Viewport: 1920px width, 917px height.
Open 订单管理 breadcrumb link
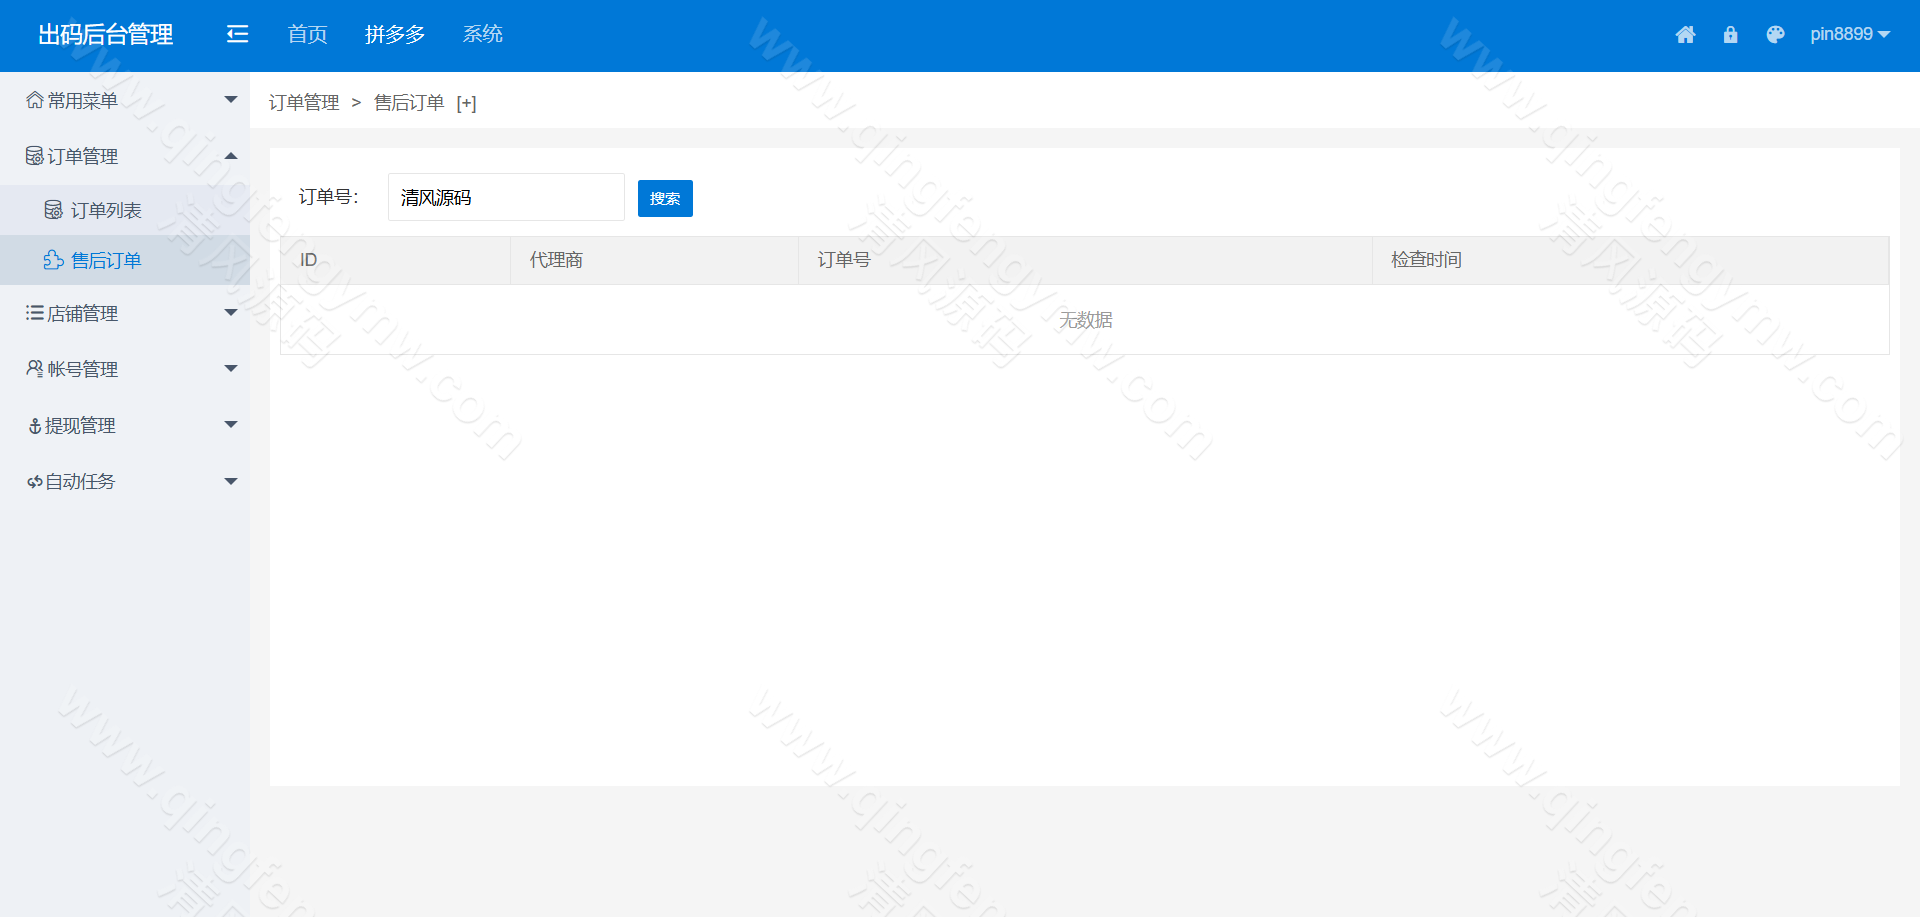pyautogui.click(x=304, y=102)
